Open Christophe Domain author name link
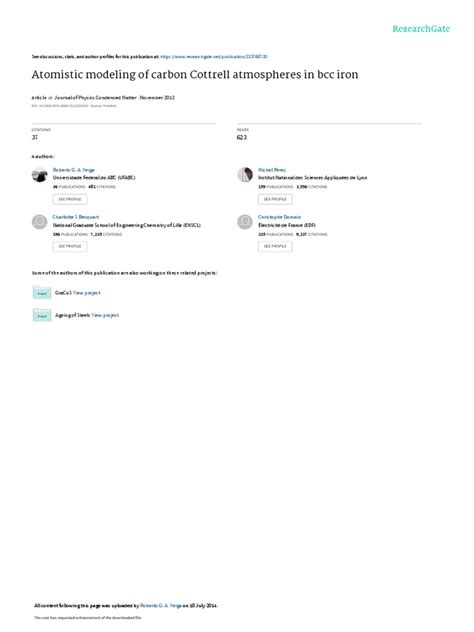 click(x=279, y=217)
